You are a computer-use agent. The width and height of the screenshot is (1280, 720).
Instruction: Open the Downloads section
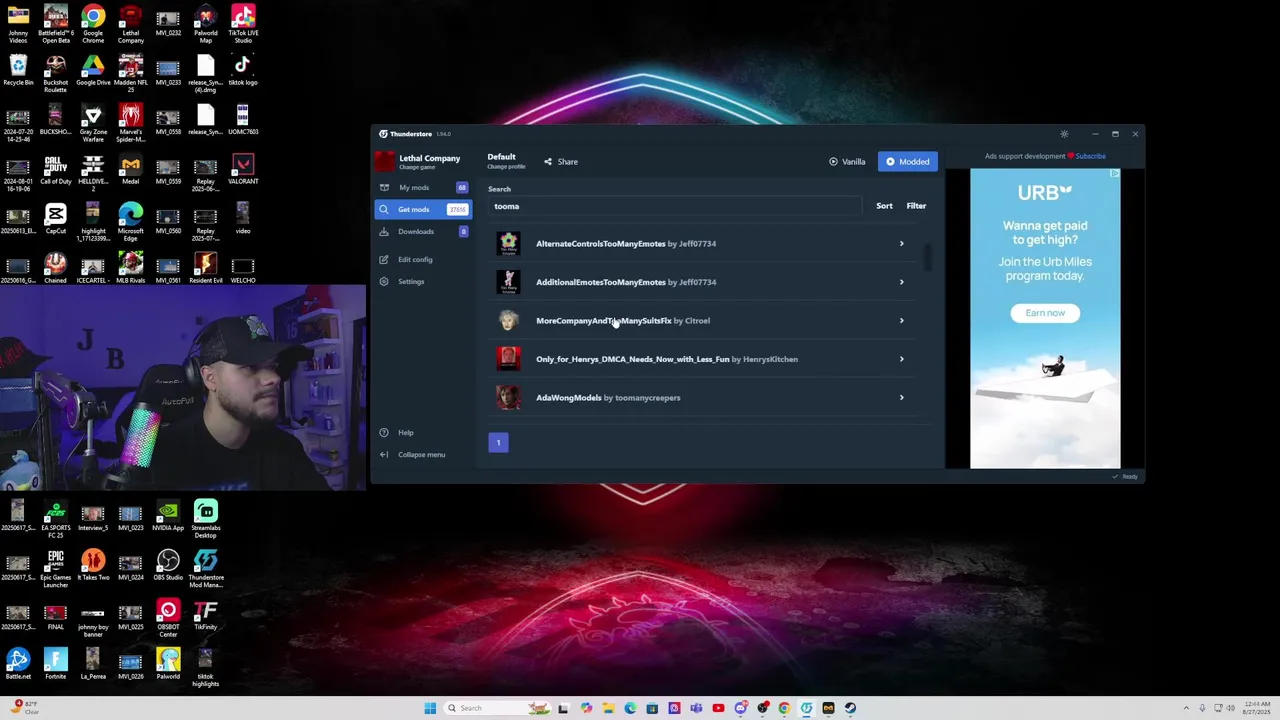click(422, 232)
